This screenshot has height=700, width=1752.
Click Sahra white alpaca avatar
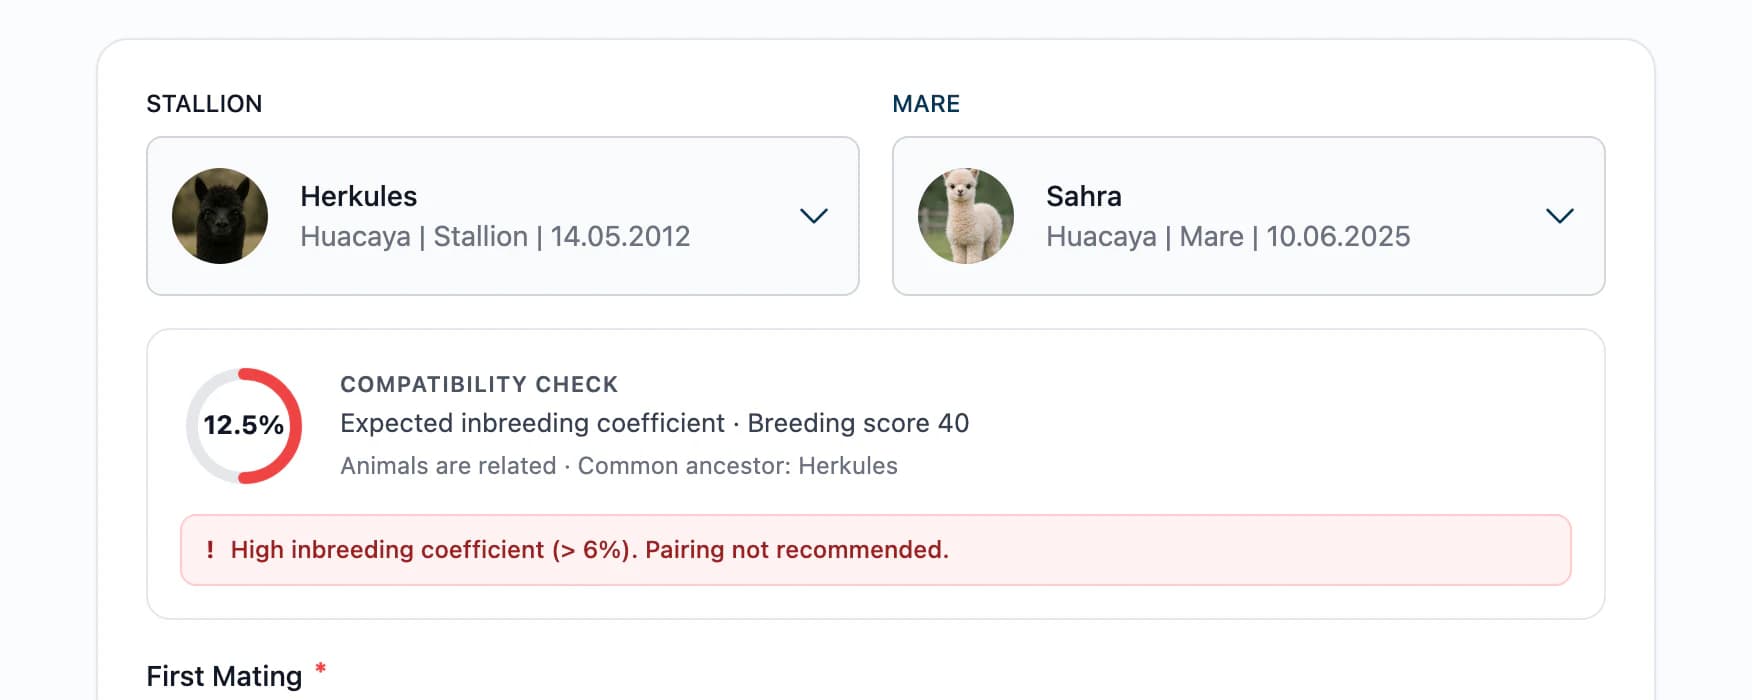click(x=966, y=216)
